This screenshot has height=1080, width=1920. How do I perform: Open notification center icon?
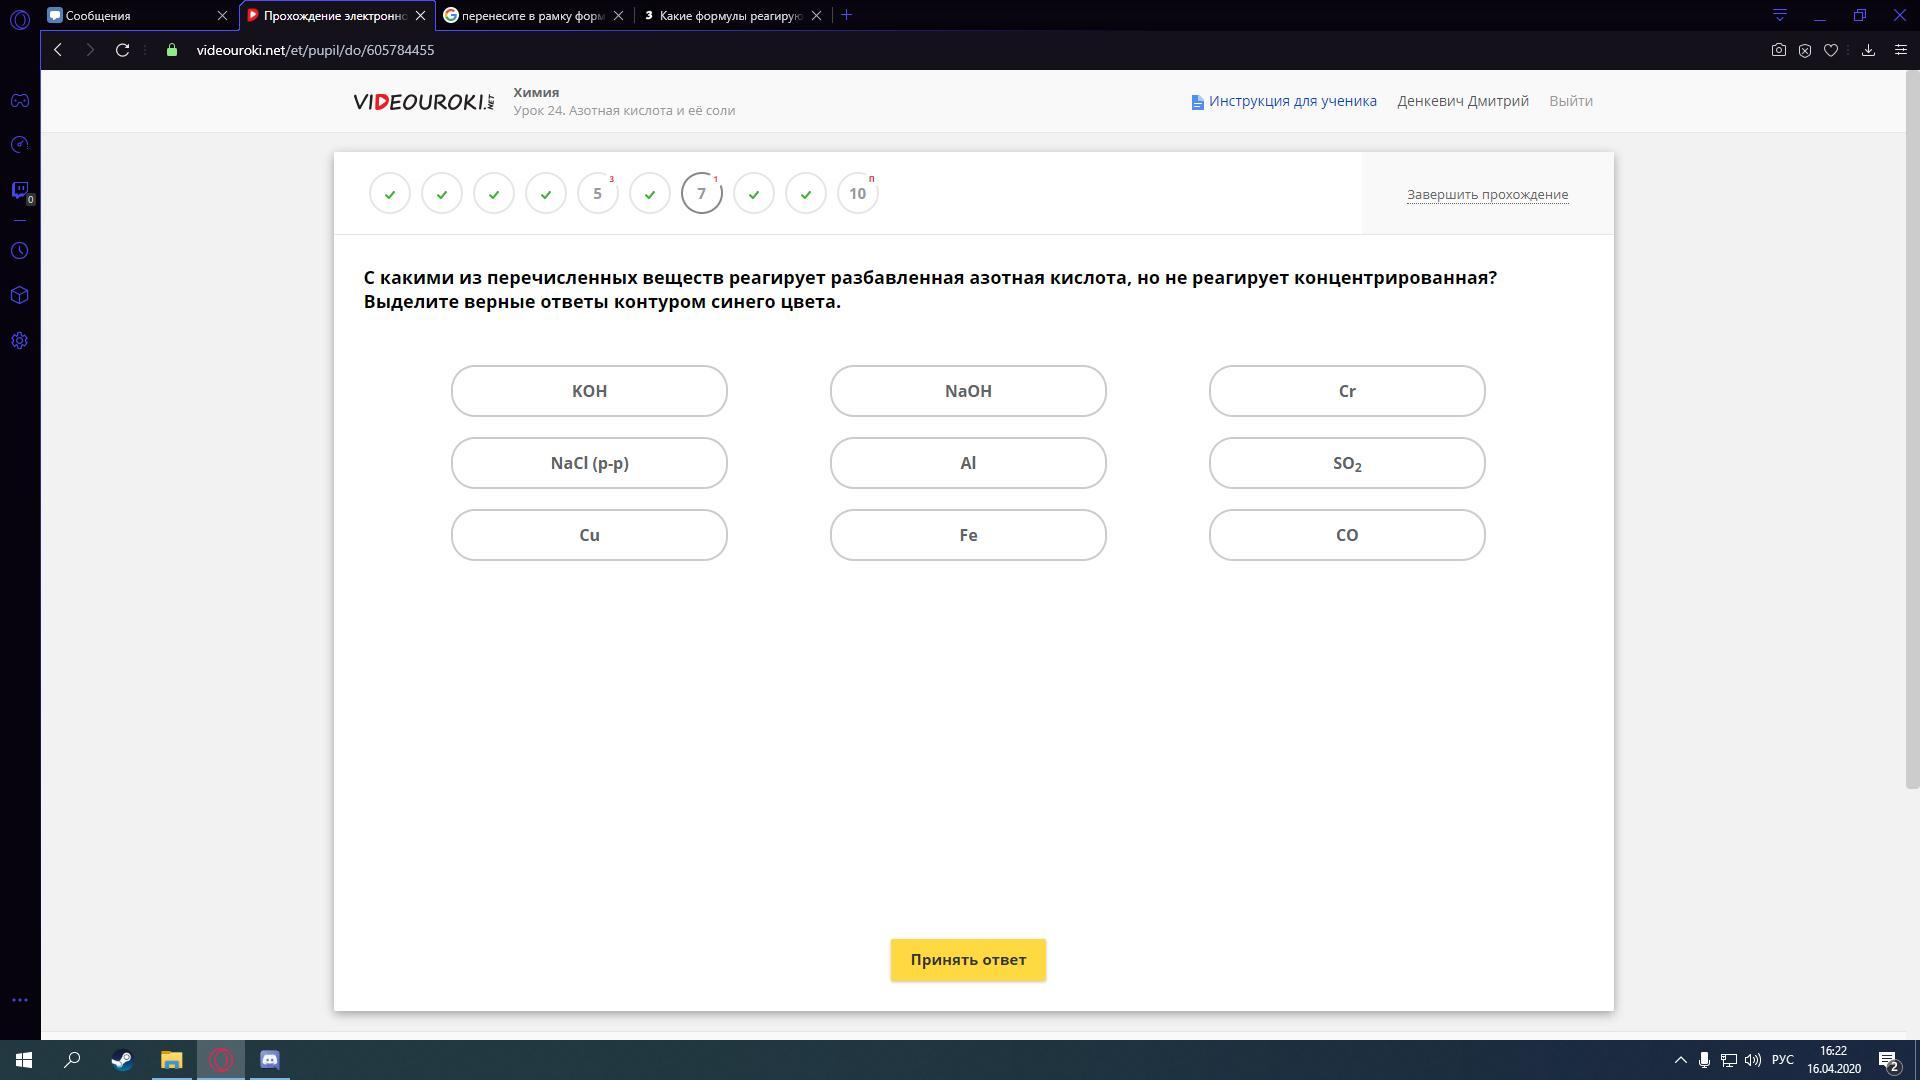click(1888, 1060)
